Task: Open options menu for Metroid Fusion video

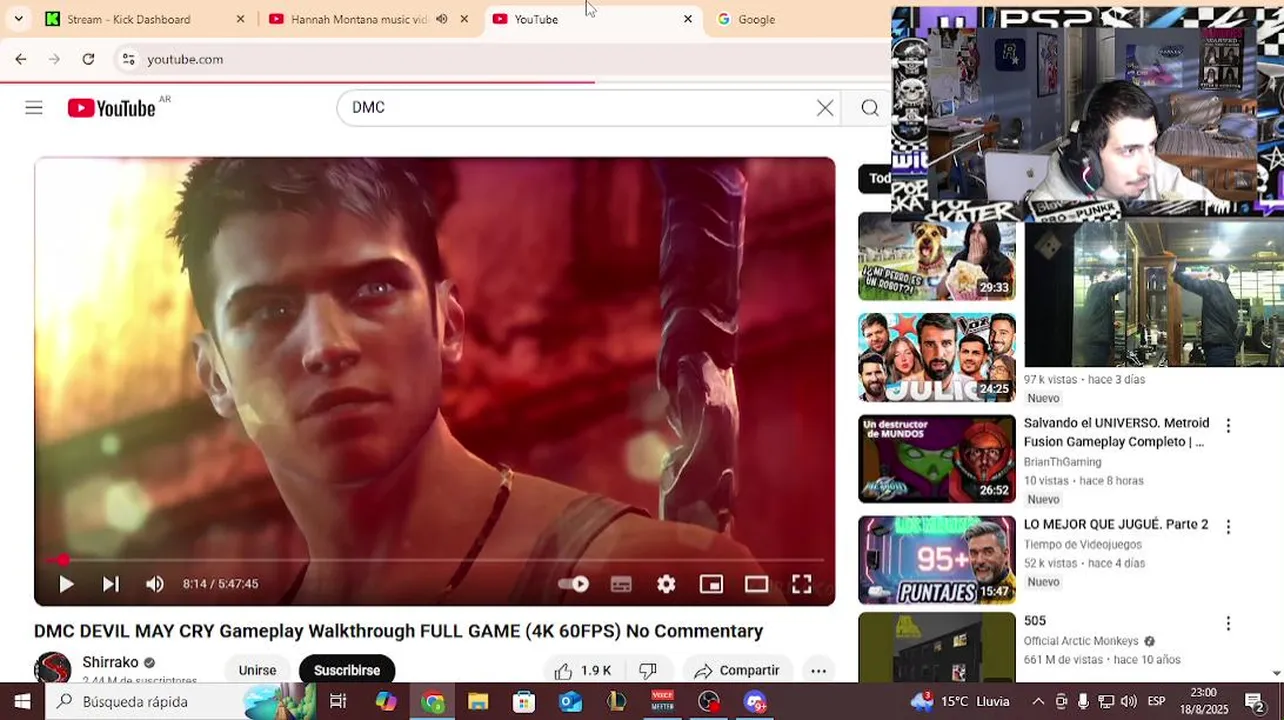Action: click(x=1228, y=425)
